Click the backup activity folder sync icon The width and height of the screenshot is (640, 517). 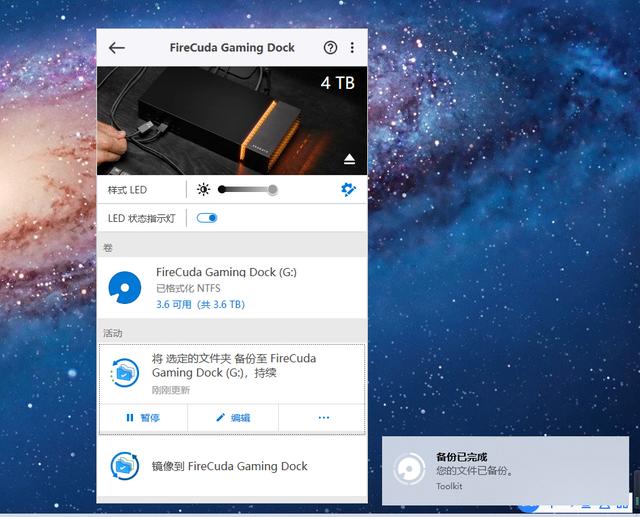pos(125,372)
